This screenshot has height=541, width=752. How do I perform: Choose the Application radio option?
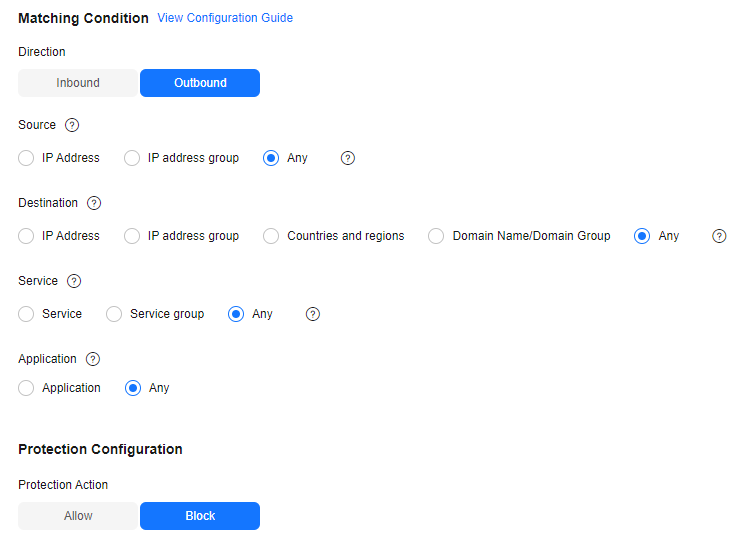[27, 388]
